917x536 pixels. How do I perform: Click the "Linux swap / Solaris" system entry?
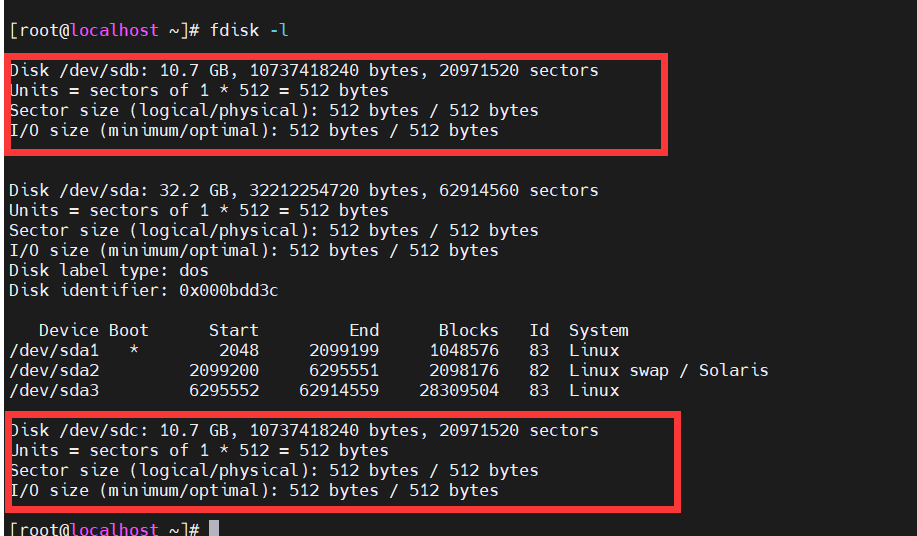(x=668, y=371)
